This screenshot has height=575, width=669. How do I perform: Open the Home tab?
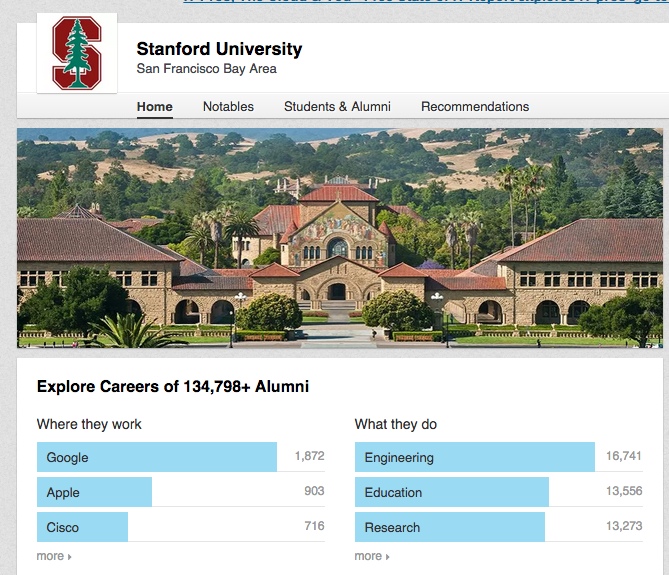[155, 107]
